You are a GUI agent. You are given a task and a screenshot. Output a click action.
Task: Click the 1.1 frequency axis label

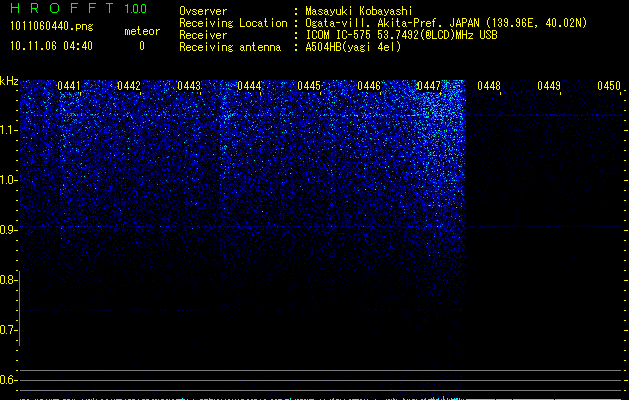click(x=8, y=130)
